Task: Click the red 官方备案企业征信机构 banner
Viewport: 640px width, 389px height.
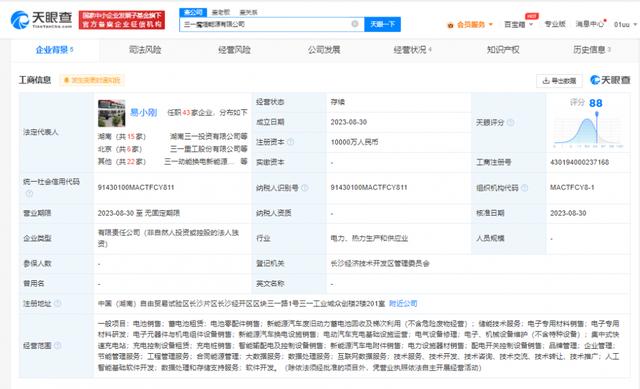Action: pyautogui.click(x=122, y=20)
